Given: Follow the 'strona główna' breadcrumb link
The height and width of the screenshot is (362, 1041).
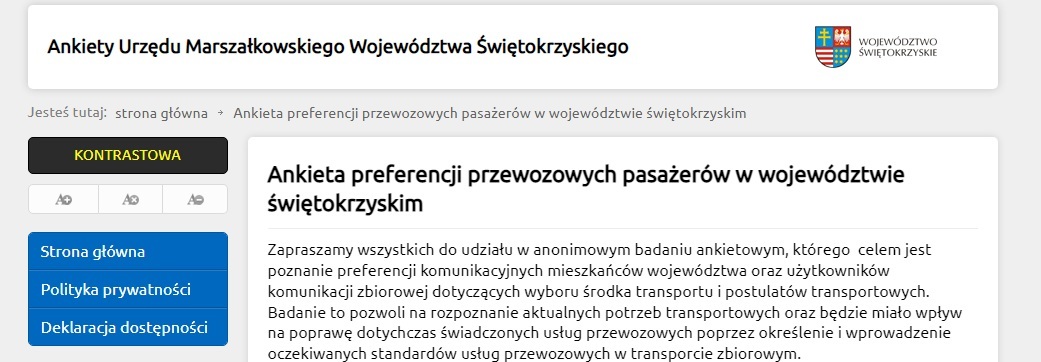Looking at the screenshot, I should click(161, 113).
